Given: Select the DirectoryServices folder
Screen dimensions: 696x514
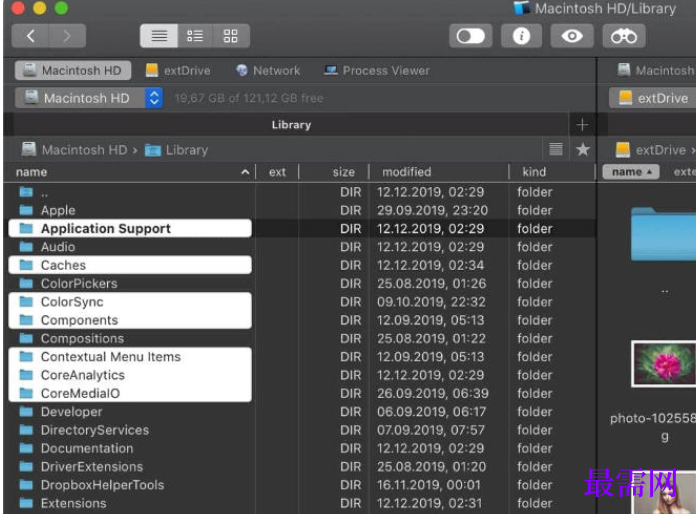Looking at the screenshot, I should [x=300, y=430].
